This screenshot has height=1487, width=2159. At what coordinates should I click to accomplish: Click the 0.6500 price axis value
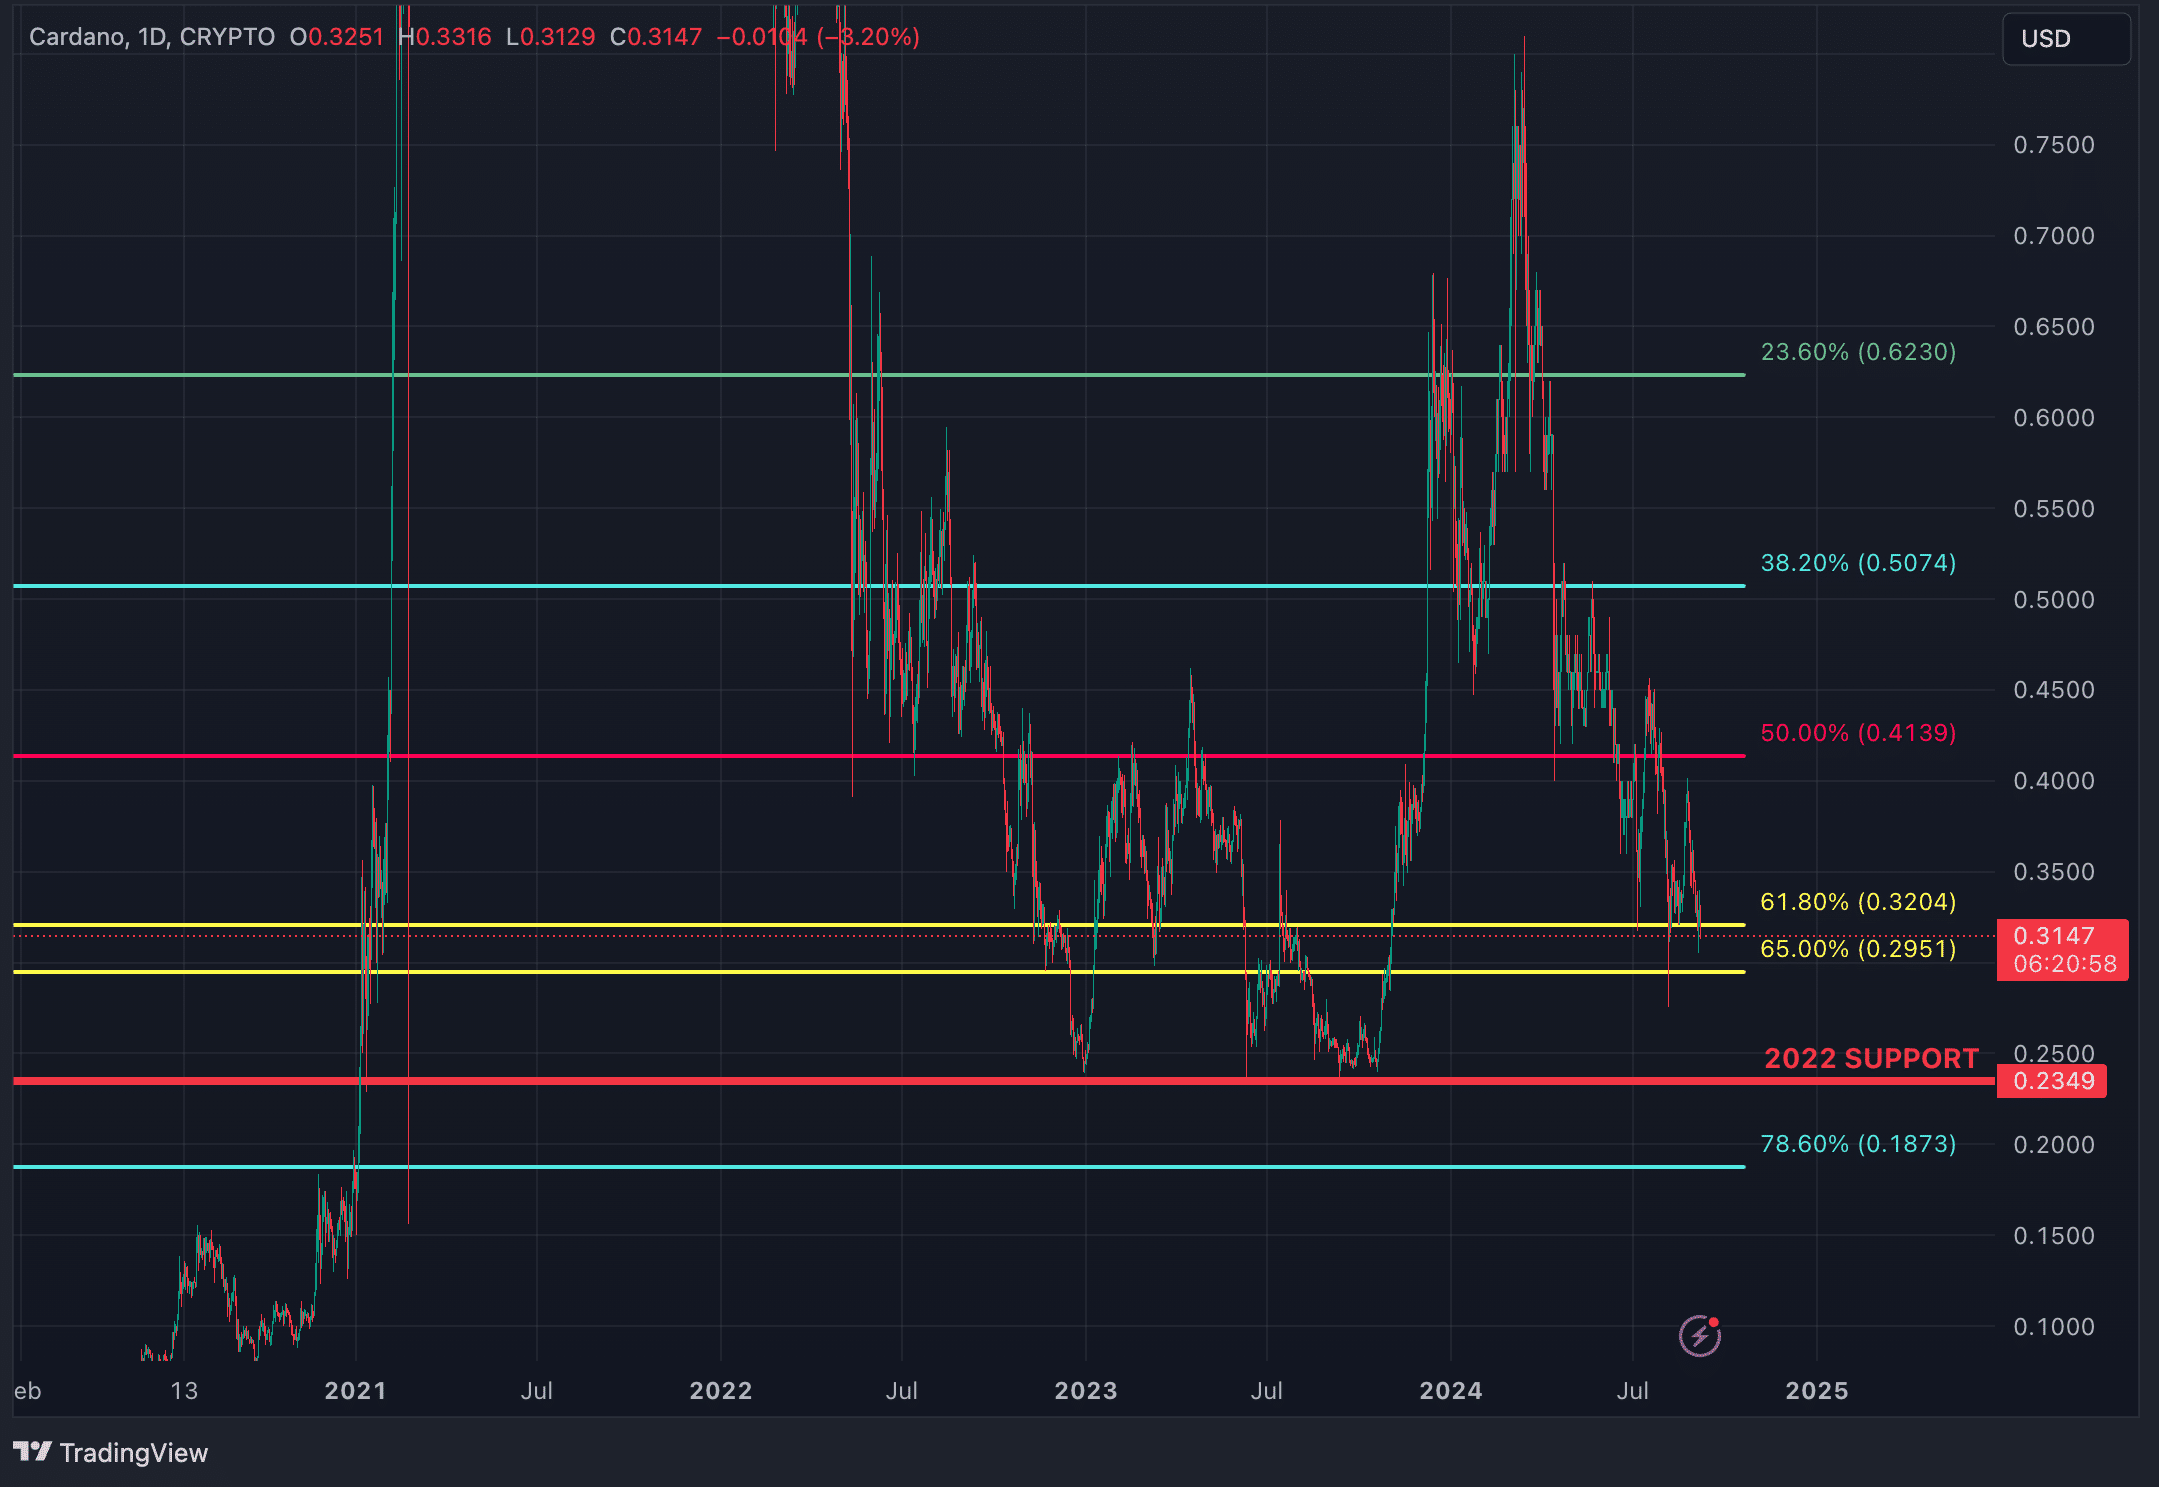2054,327
